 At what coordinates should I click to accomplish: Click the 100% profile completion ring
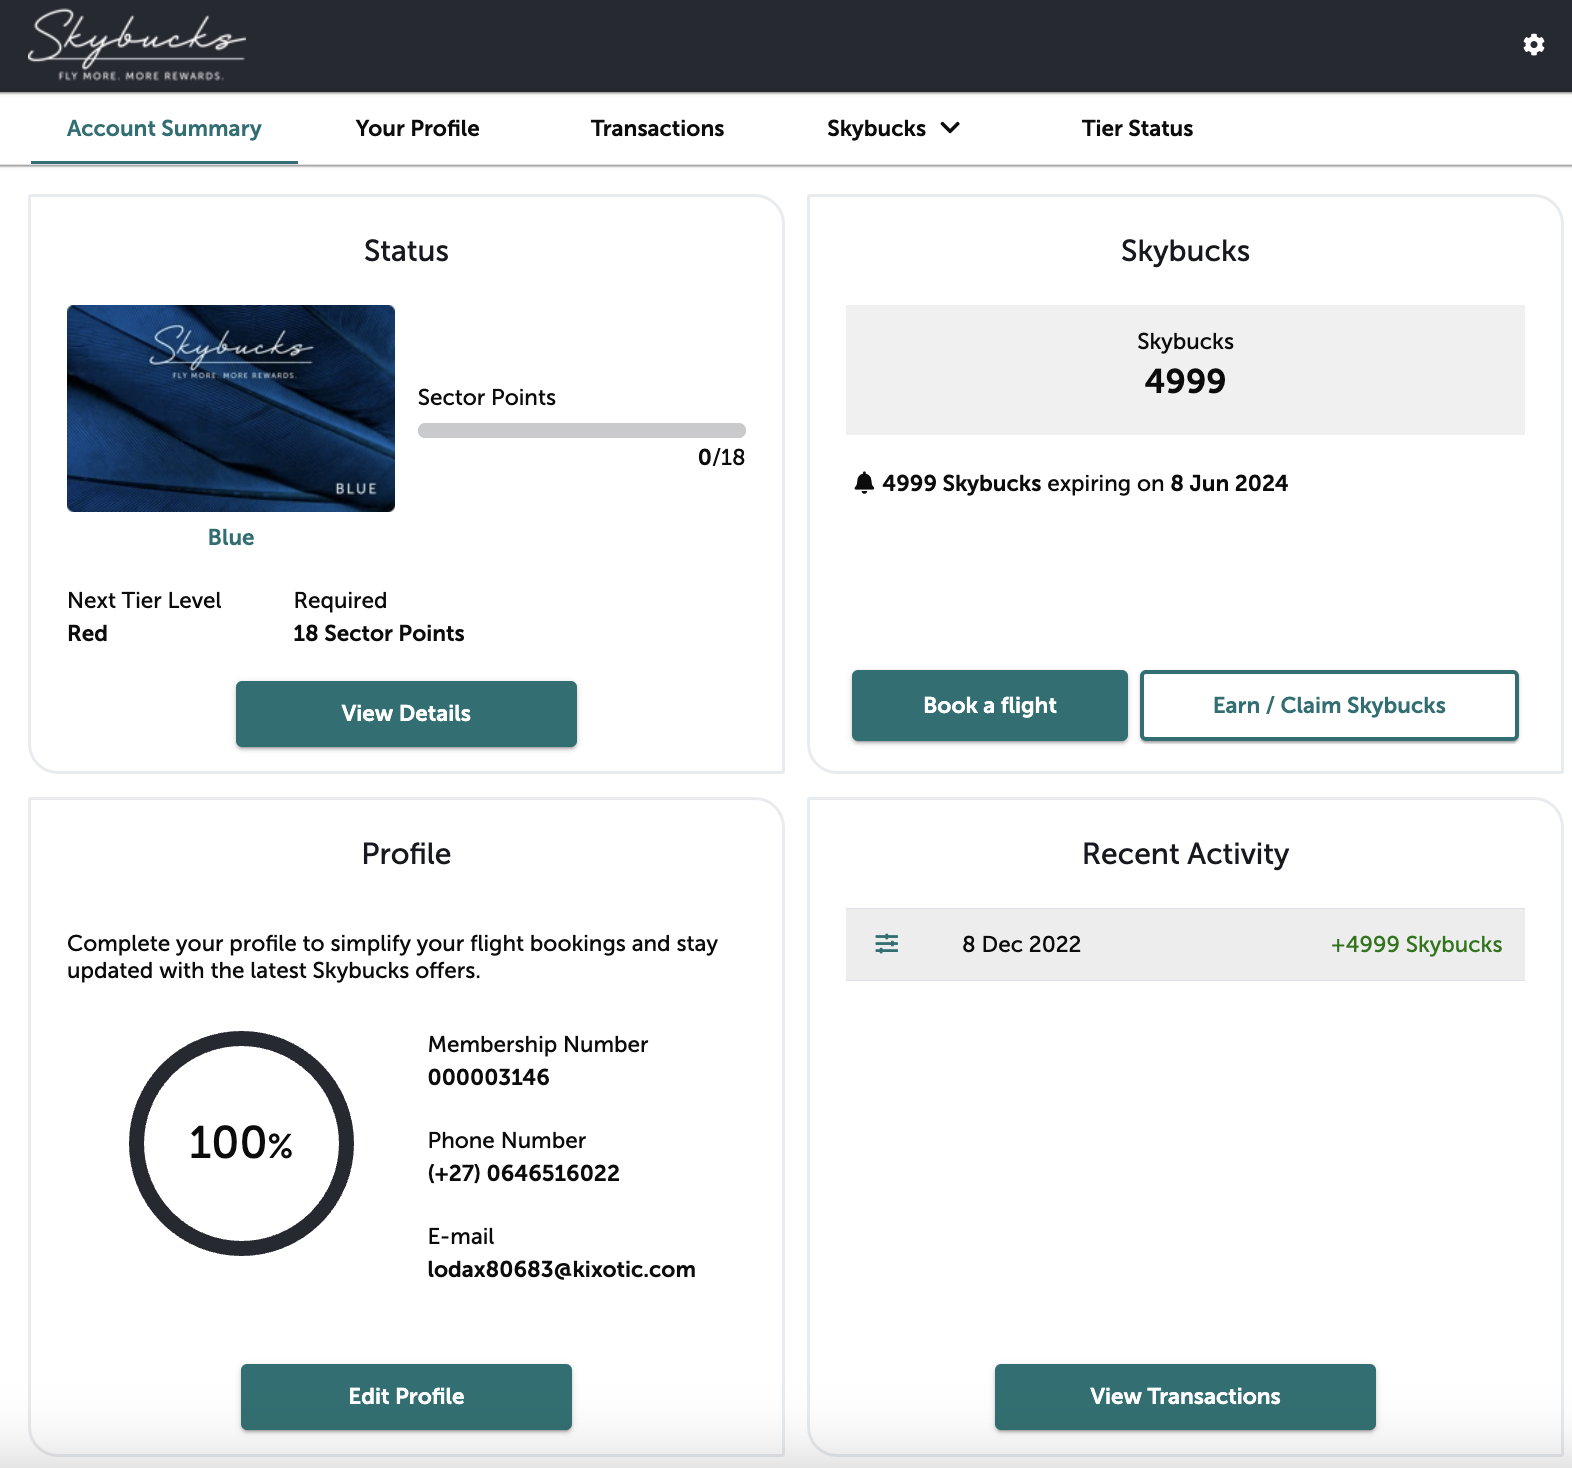(241, 1143)
